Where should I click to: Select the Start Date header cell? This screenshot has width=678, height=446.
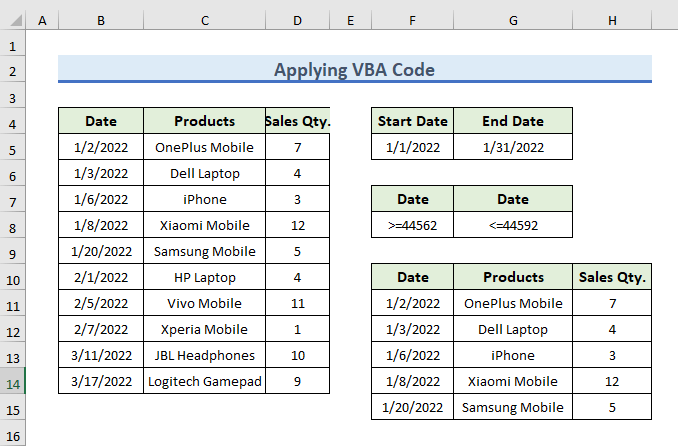pyautogui.click(x=412, y=122)
